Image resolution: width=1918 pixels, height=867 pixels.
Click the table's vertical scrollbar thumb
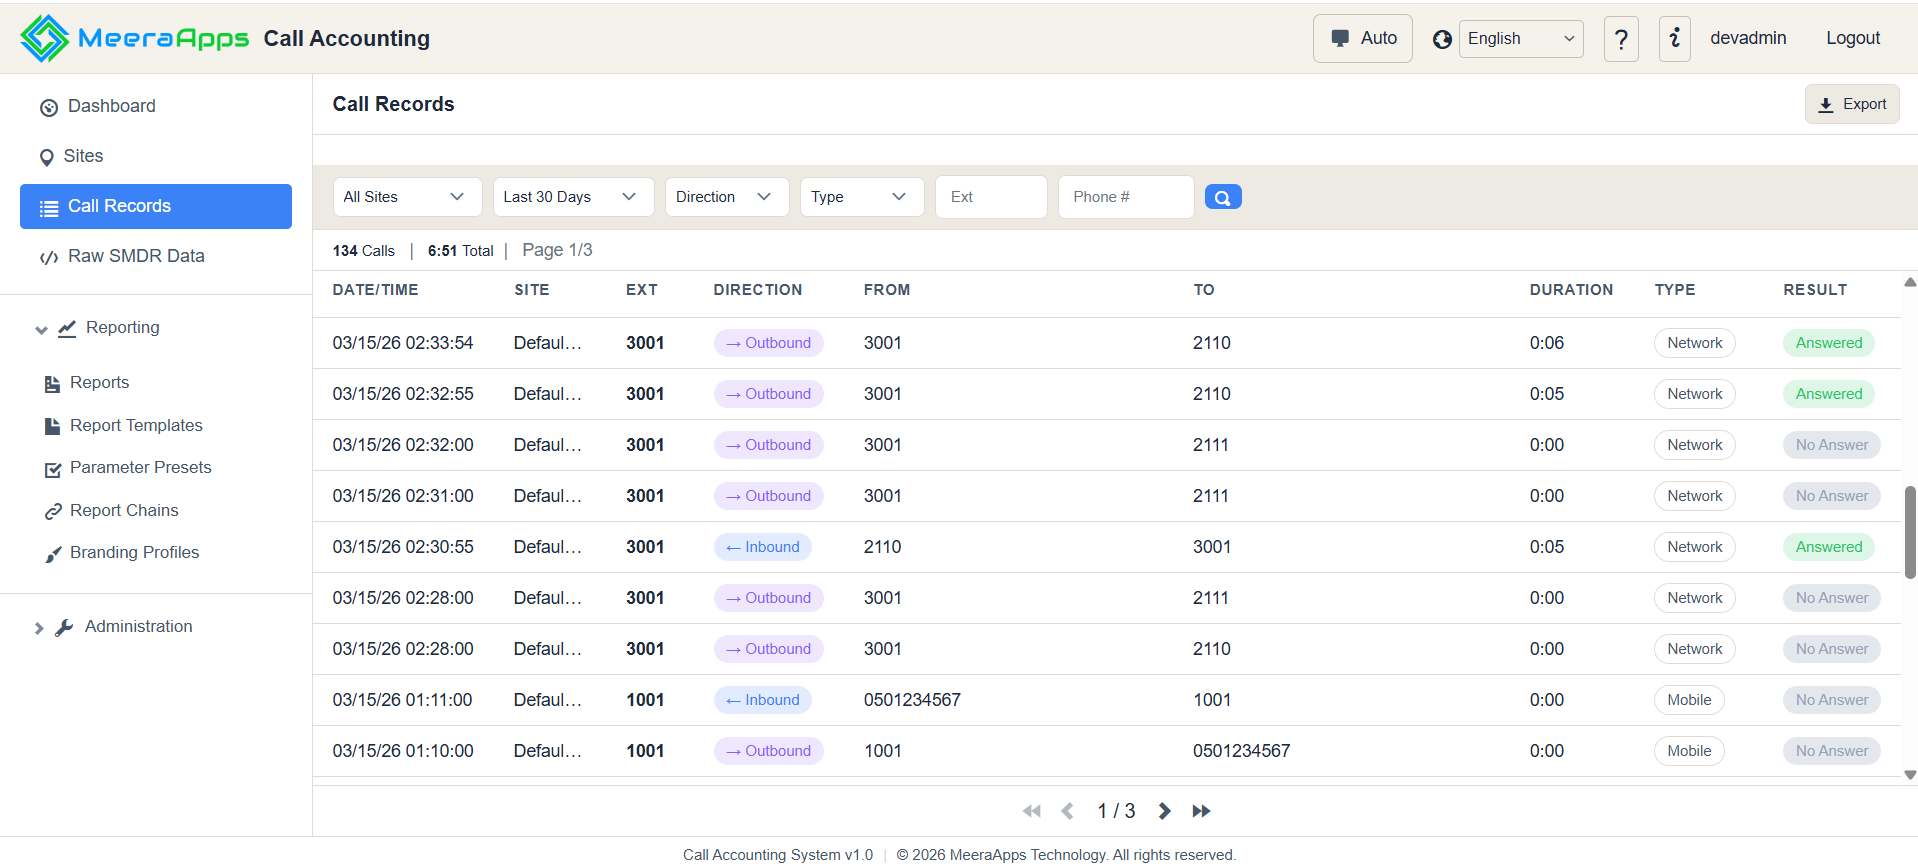click(x=1910, y=533)
